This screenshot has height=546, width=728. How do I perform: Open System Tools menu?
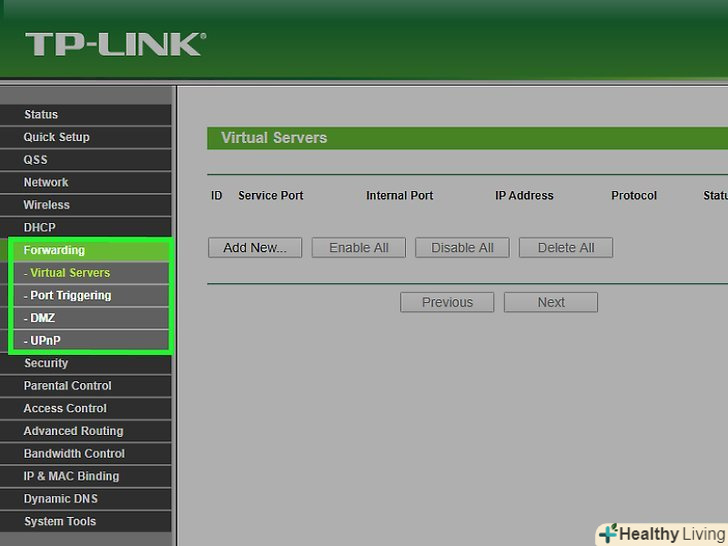85,521
